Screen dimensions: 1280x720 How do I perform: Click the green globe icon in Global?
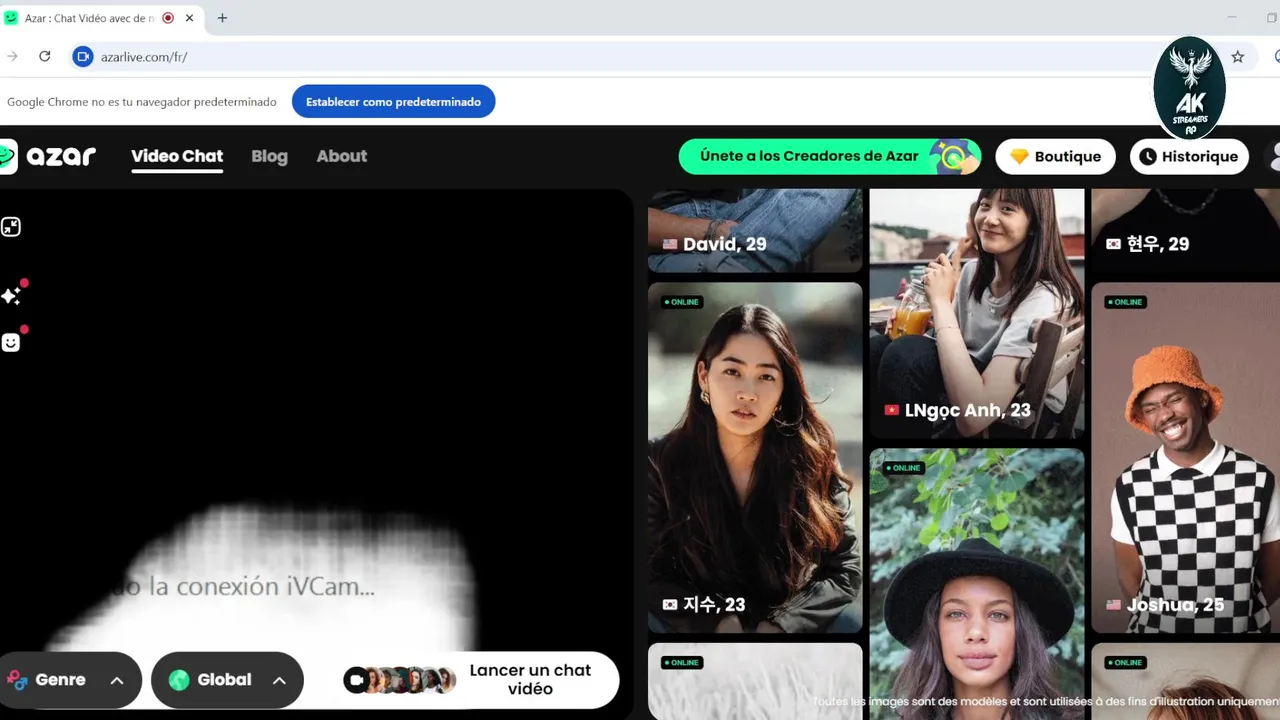[x=179, y=680]
